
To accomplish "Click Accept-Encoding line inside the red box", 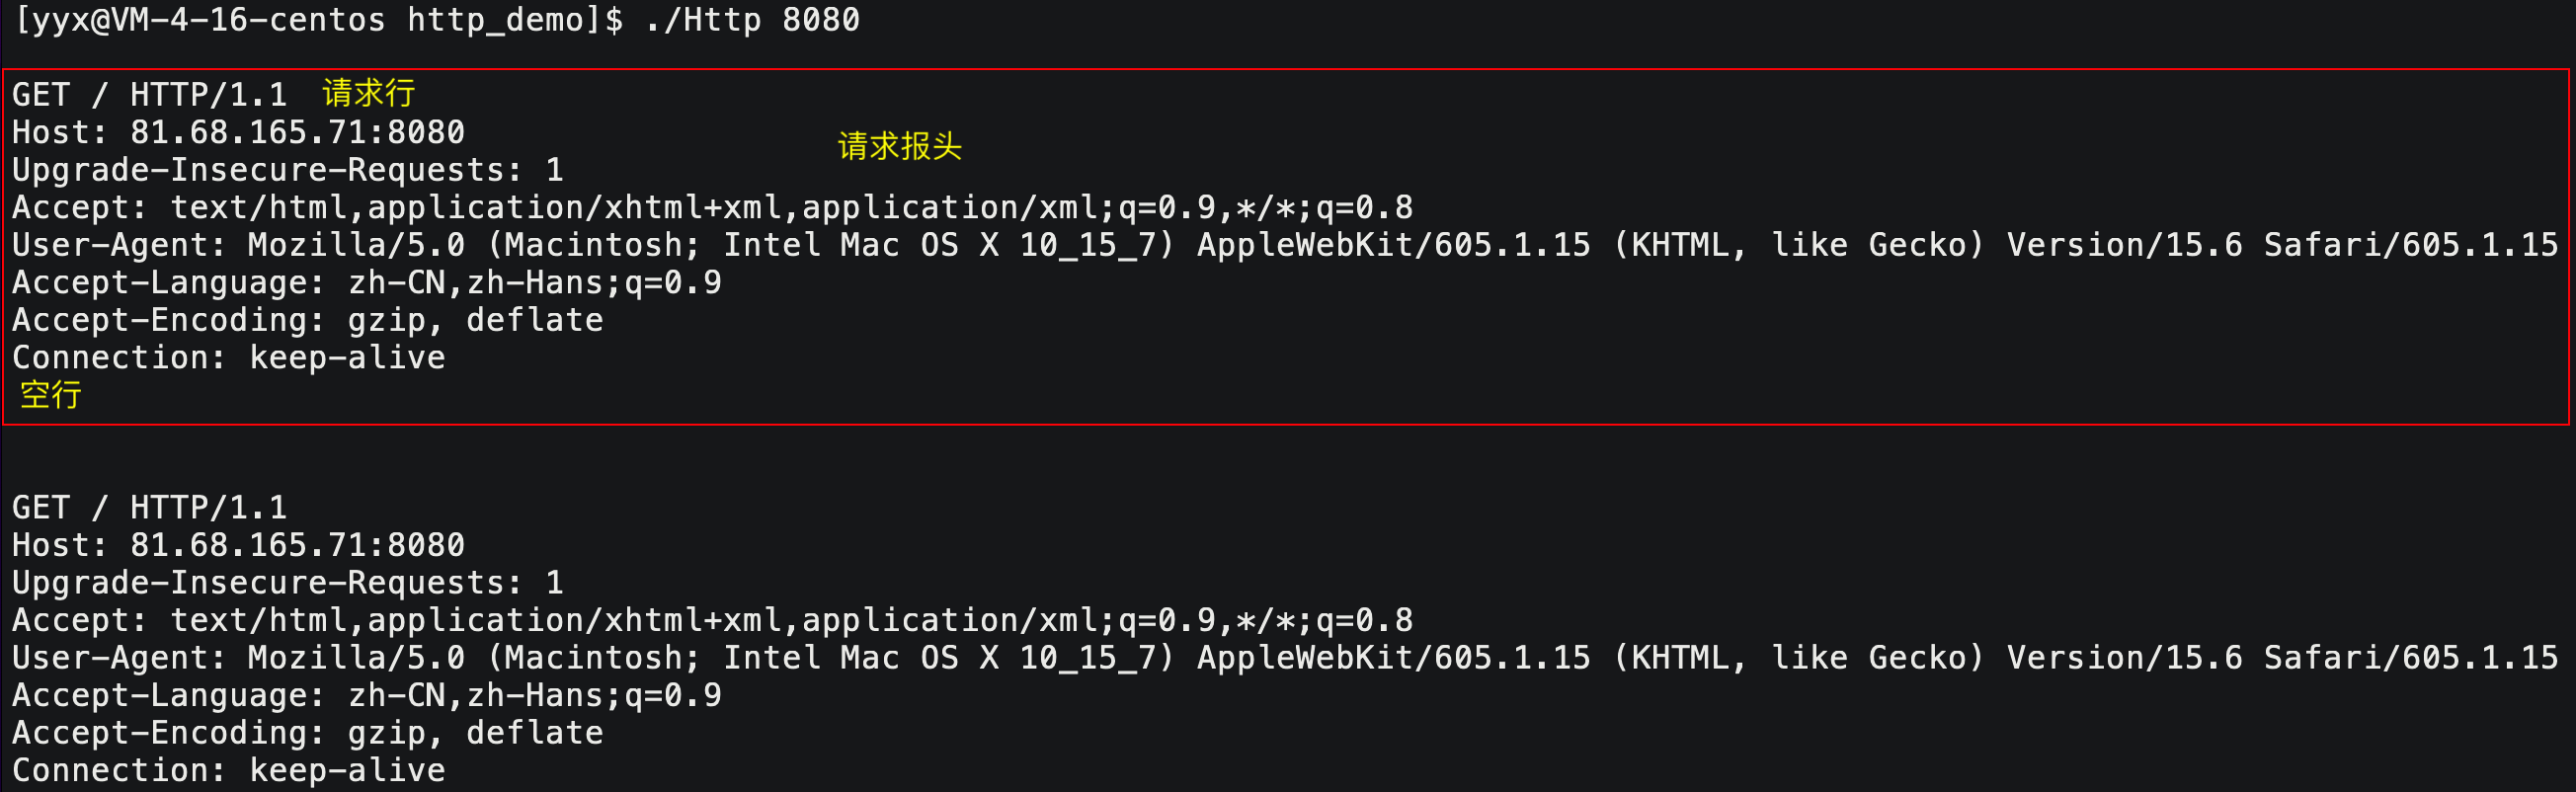I will (307, 320).
